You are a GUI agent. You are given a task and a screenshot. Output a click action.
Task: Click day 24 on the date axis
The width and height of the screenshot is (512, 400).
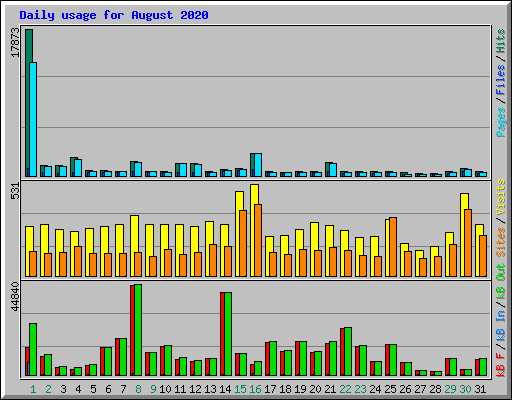pos(375,389)
